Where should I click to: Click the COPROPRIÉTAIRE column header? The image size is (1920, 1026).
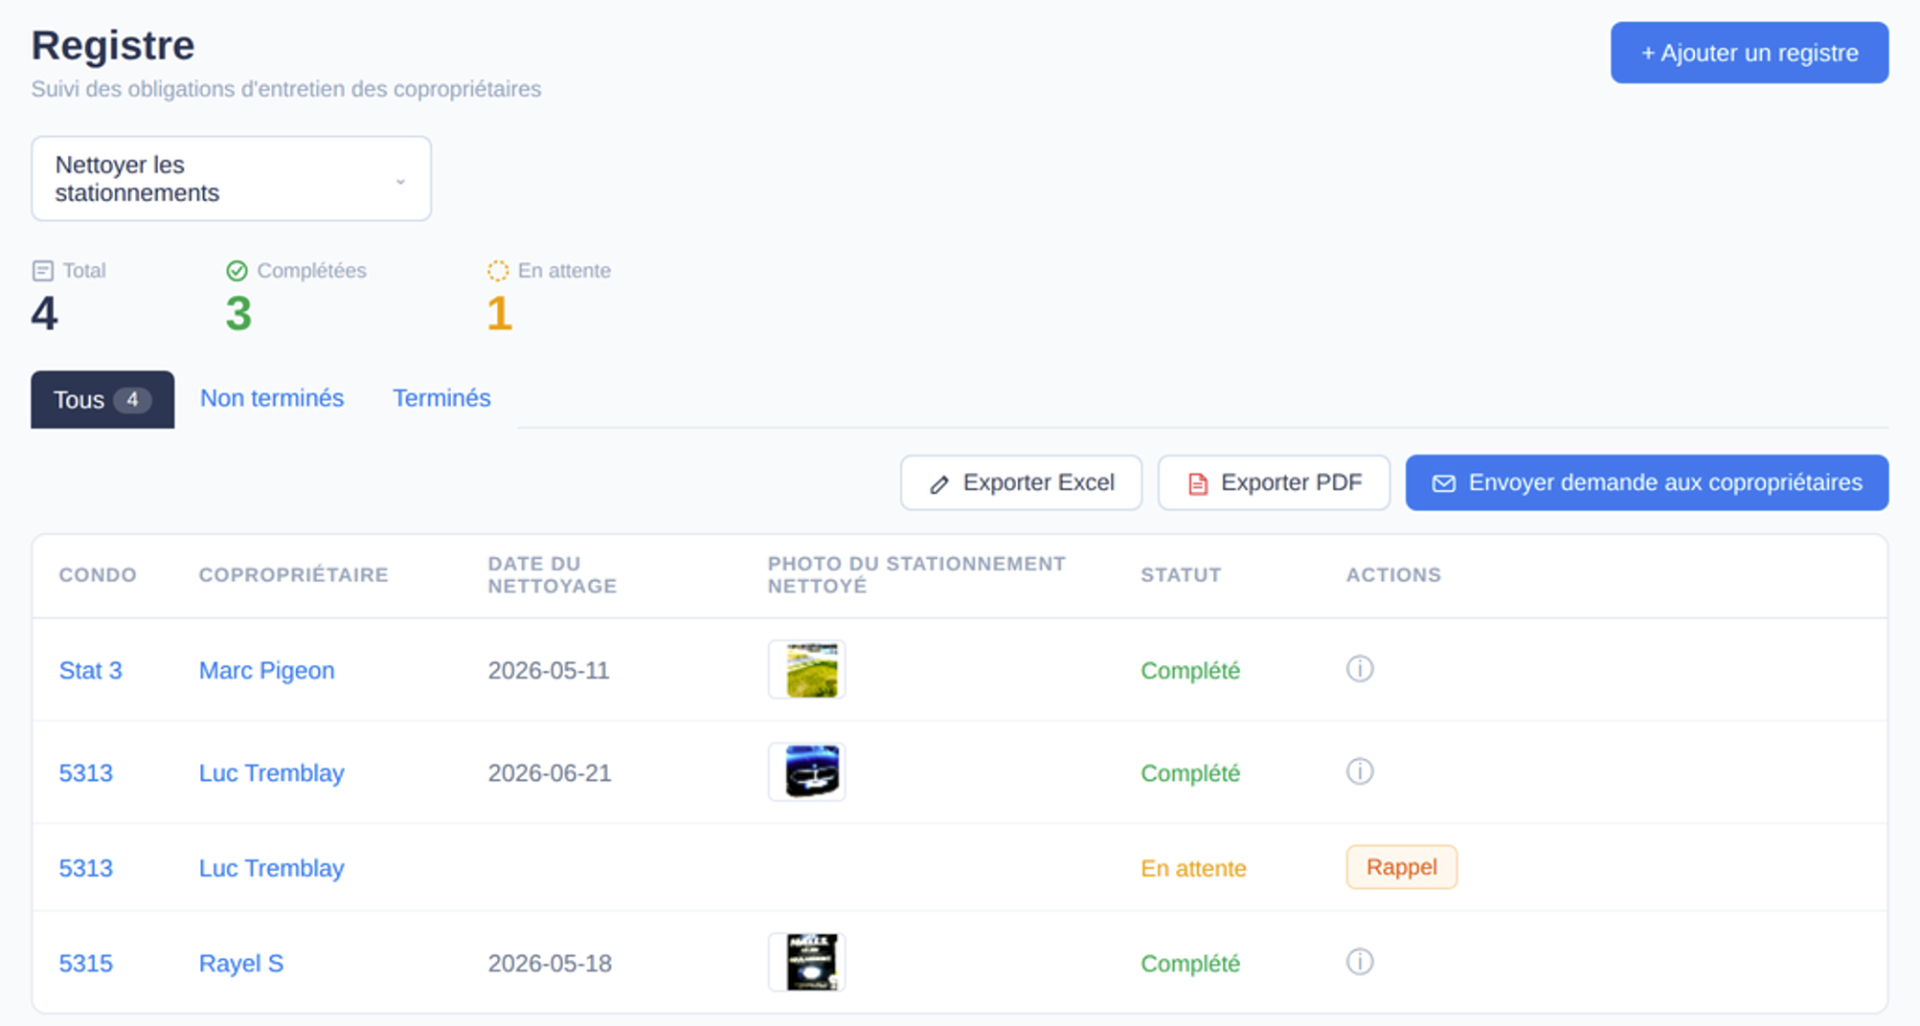(x=293, y=575)
